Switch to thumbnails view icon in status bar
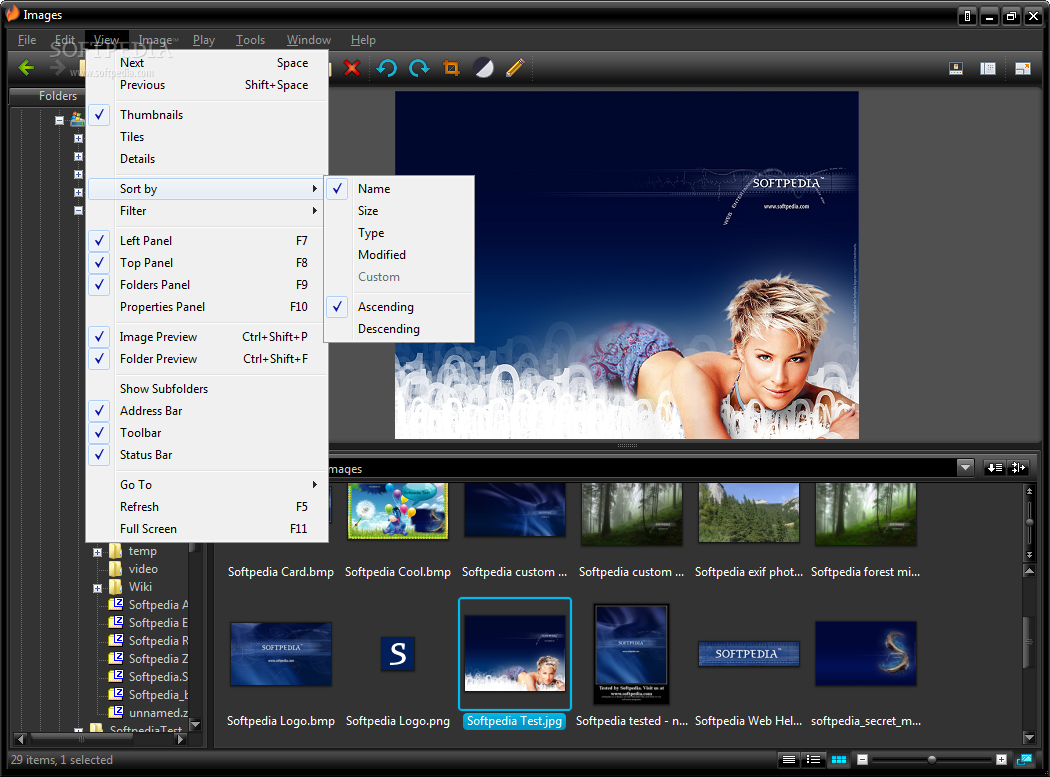The image size is (1050, 777). coord(838,760)
